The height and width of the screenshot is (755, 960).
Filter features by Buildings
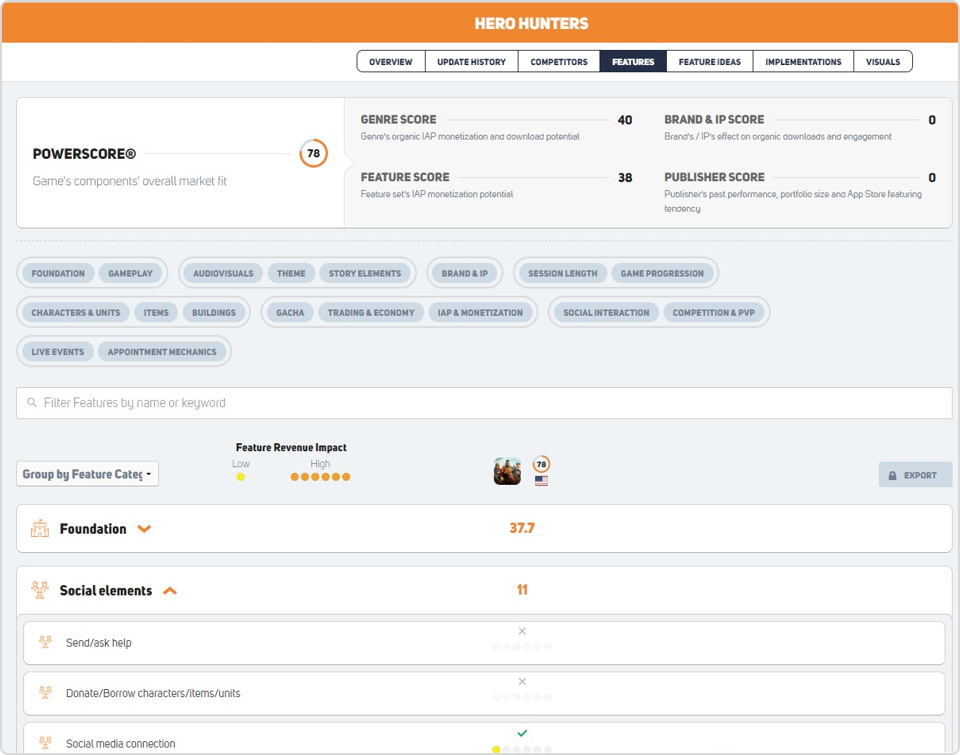(x=214, y=312)
